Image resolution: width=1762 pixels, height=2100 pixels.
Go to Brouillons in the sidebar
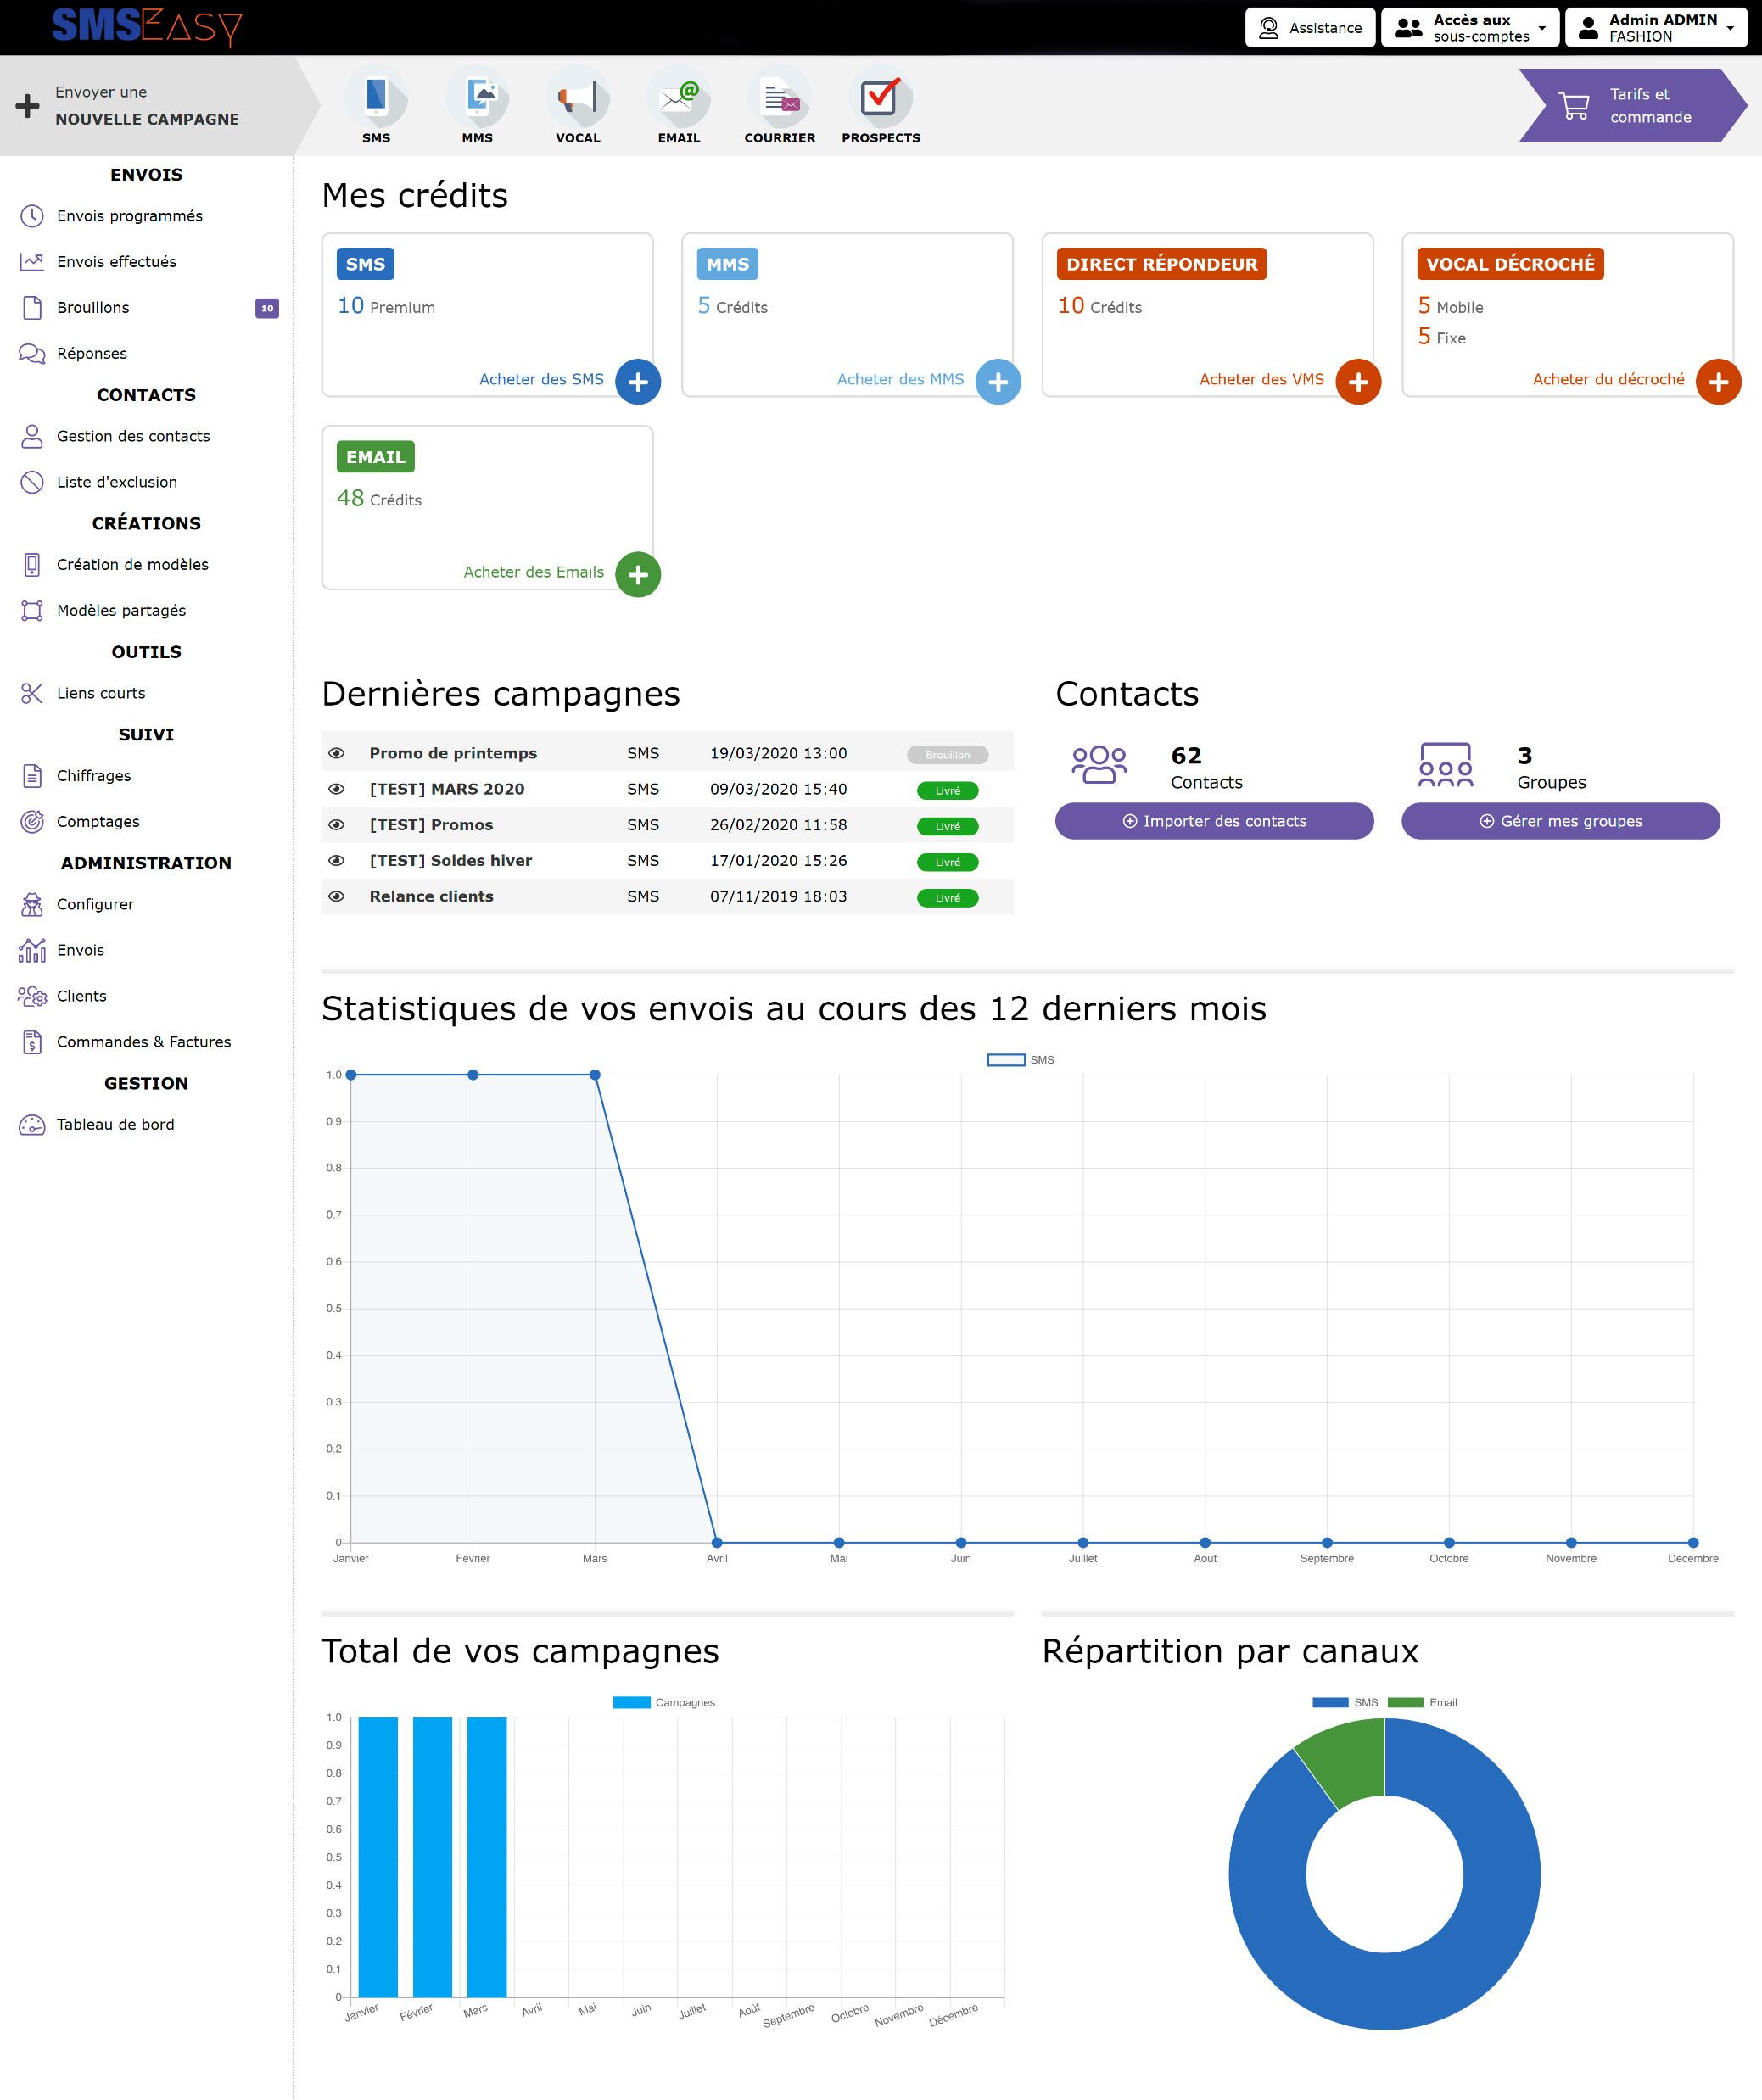click(93, 308)
